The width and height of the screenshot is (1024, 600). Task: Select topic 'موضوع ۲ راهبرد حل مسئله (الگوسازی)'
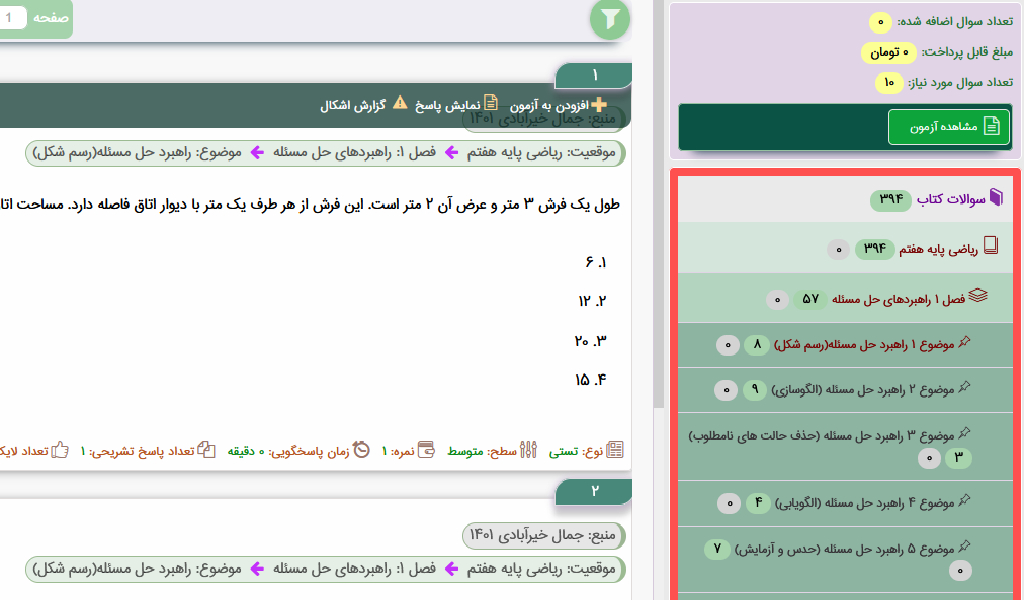[845, 390]
